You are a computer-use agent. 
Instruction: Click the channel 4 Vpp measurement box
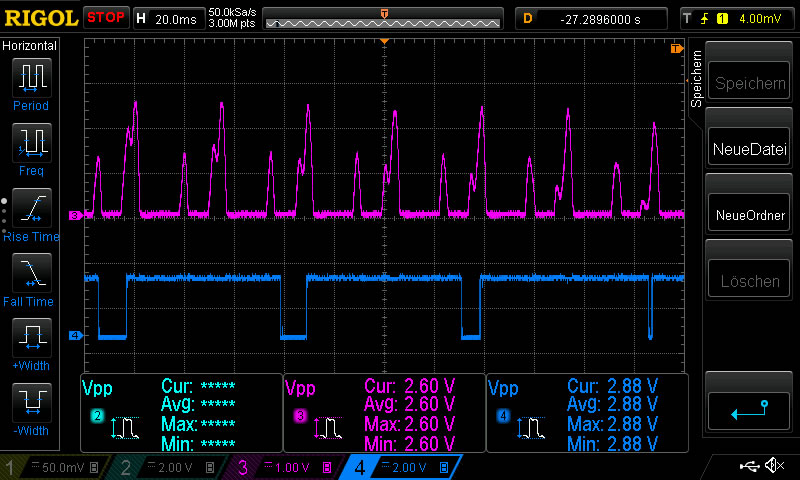pyautogui.click(x=587, y=413)
